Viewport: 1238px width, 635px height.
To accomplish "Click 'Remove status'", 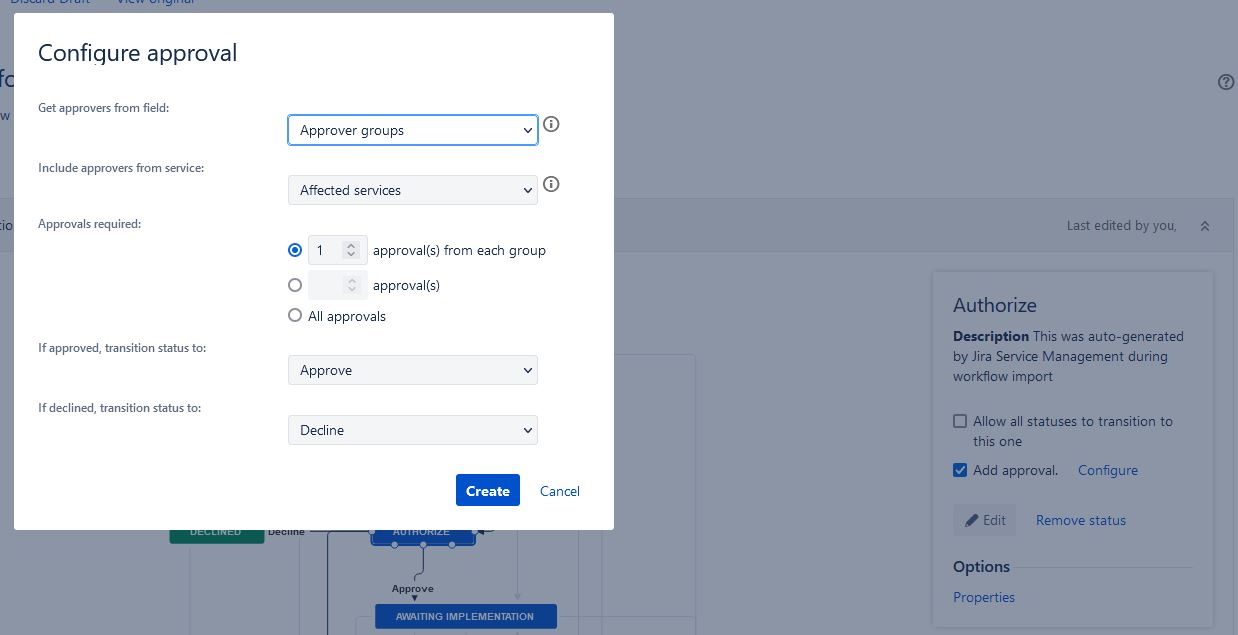I will pyautogui.click(x=1080, y=520).
